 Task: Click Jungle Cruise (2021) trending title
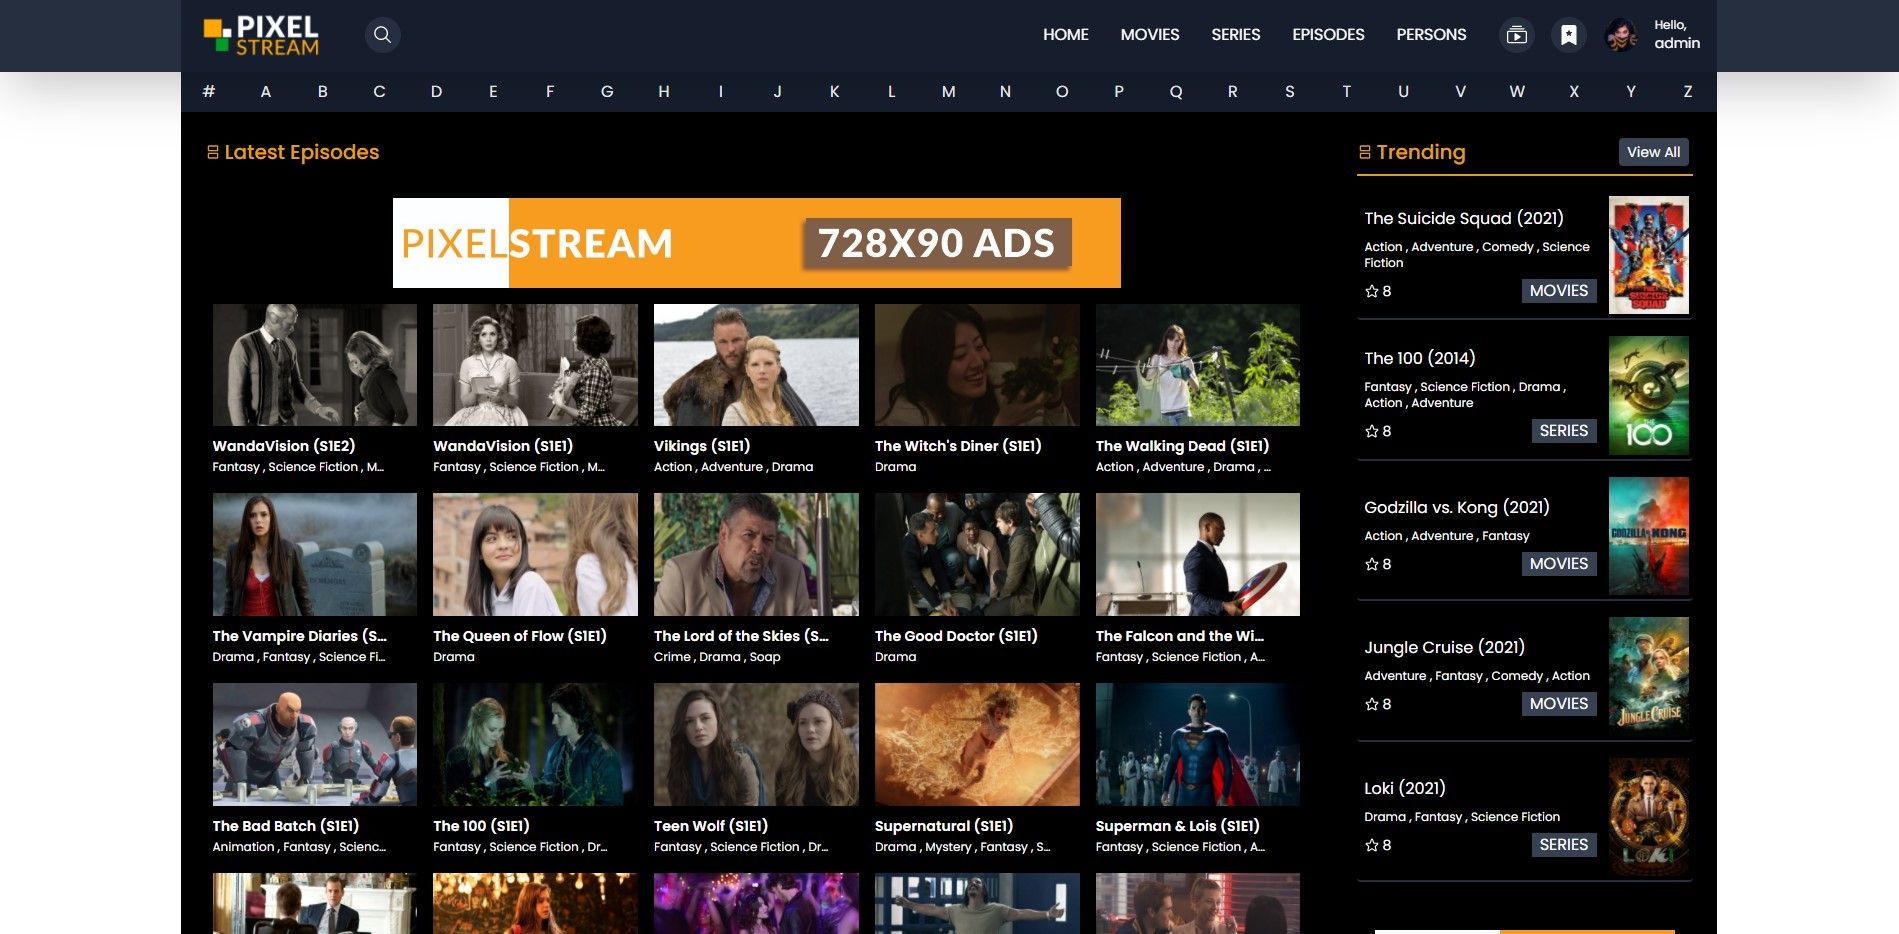(1445, 647)
